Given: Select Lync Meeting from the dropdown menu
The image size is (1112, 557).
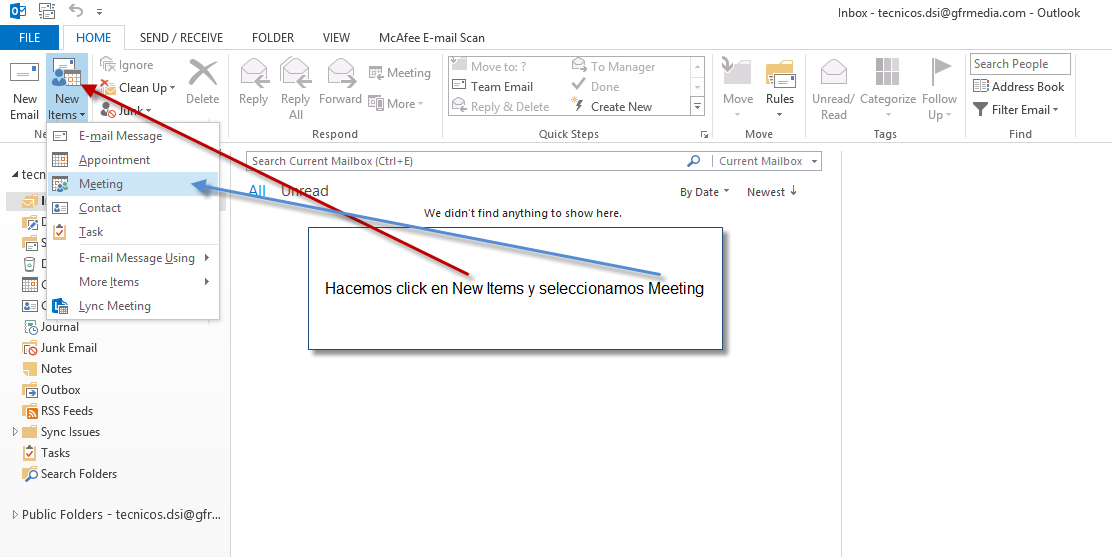Looking at the screenshot, I should [114, 306].
